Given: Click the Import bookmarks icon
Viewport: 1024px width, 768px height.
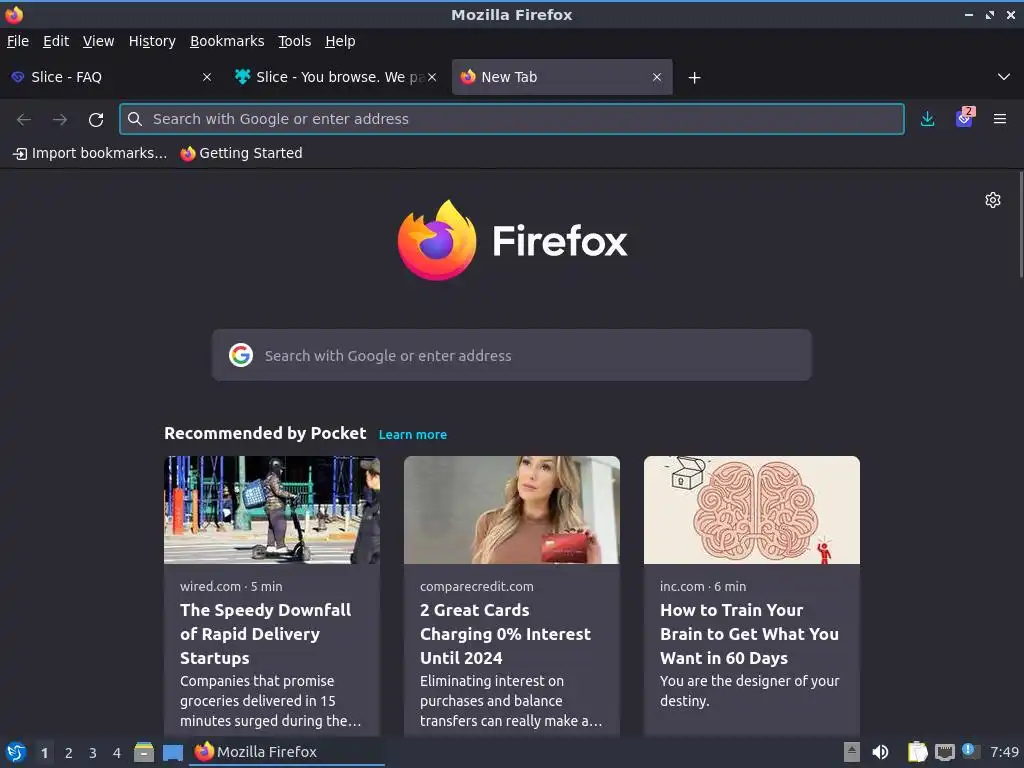Looking at the screenshot, I should 20,153.
